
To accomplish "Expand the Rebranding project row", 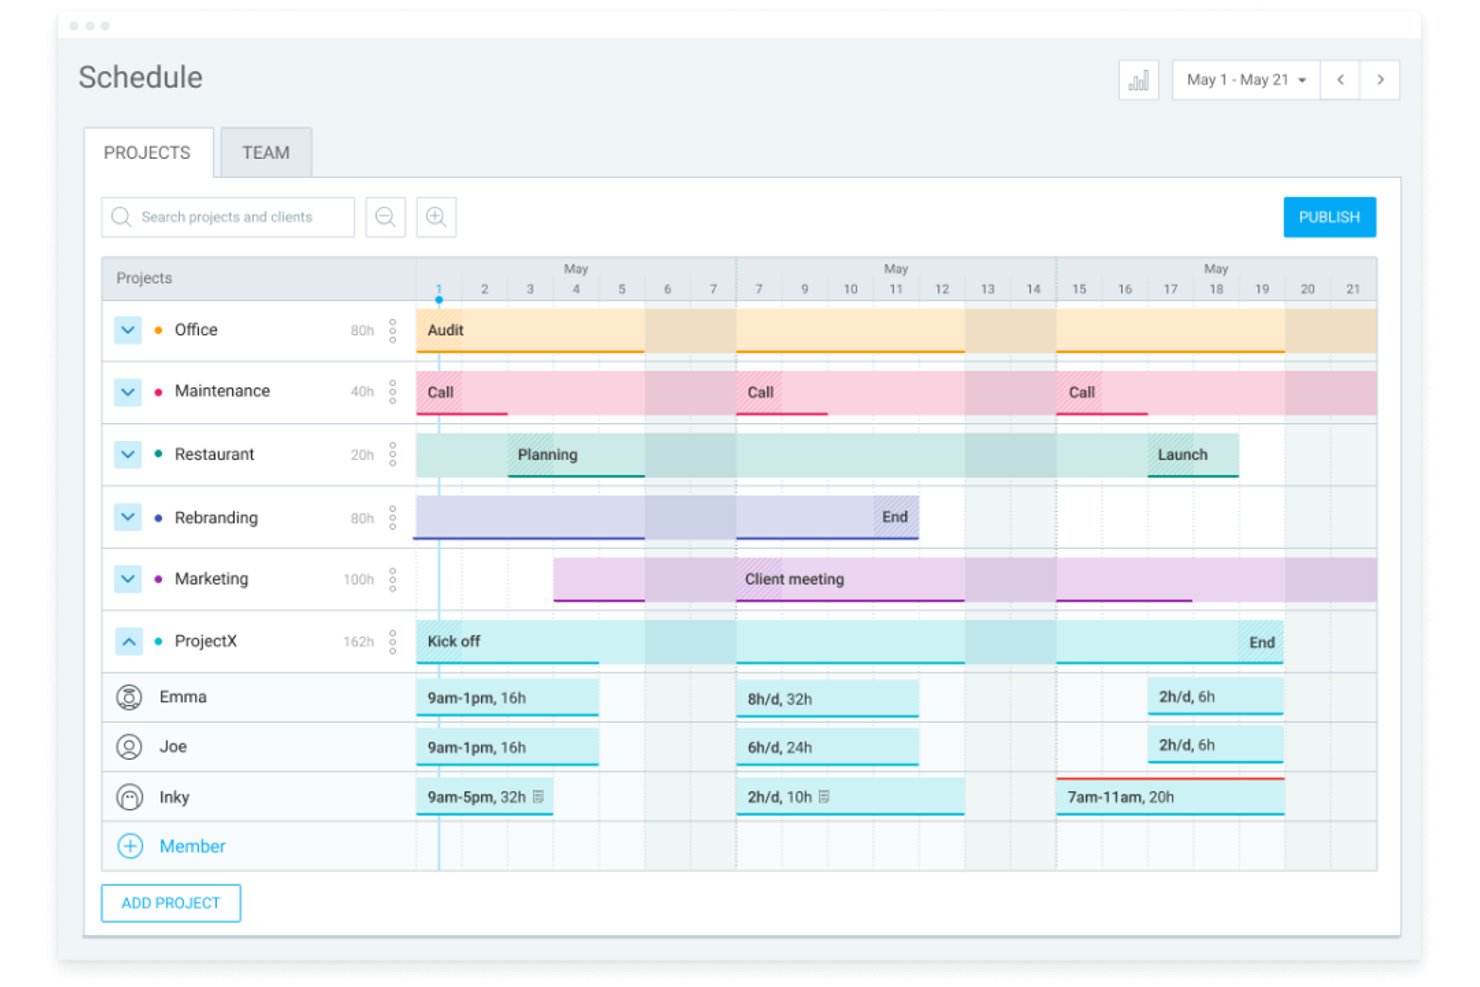I will 128,517.
